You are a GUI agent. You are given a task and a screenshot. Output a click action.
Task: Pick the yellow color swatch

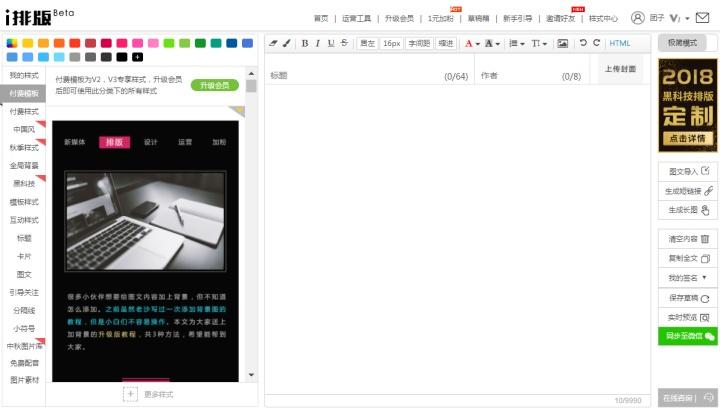[28, 43]
